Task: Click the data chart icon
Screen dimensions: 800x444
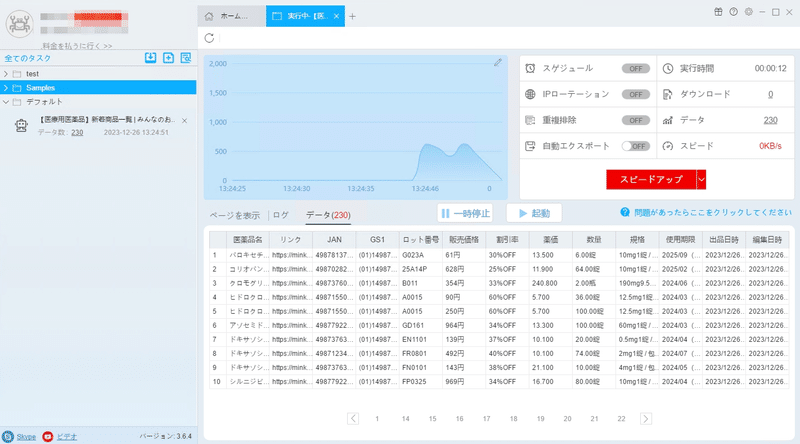Action: coord(667,120)
